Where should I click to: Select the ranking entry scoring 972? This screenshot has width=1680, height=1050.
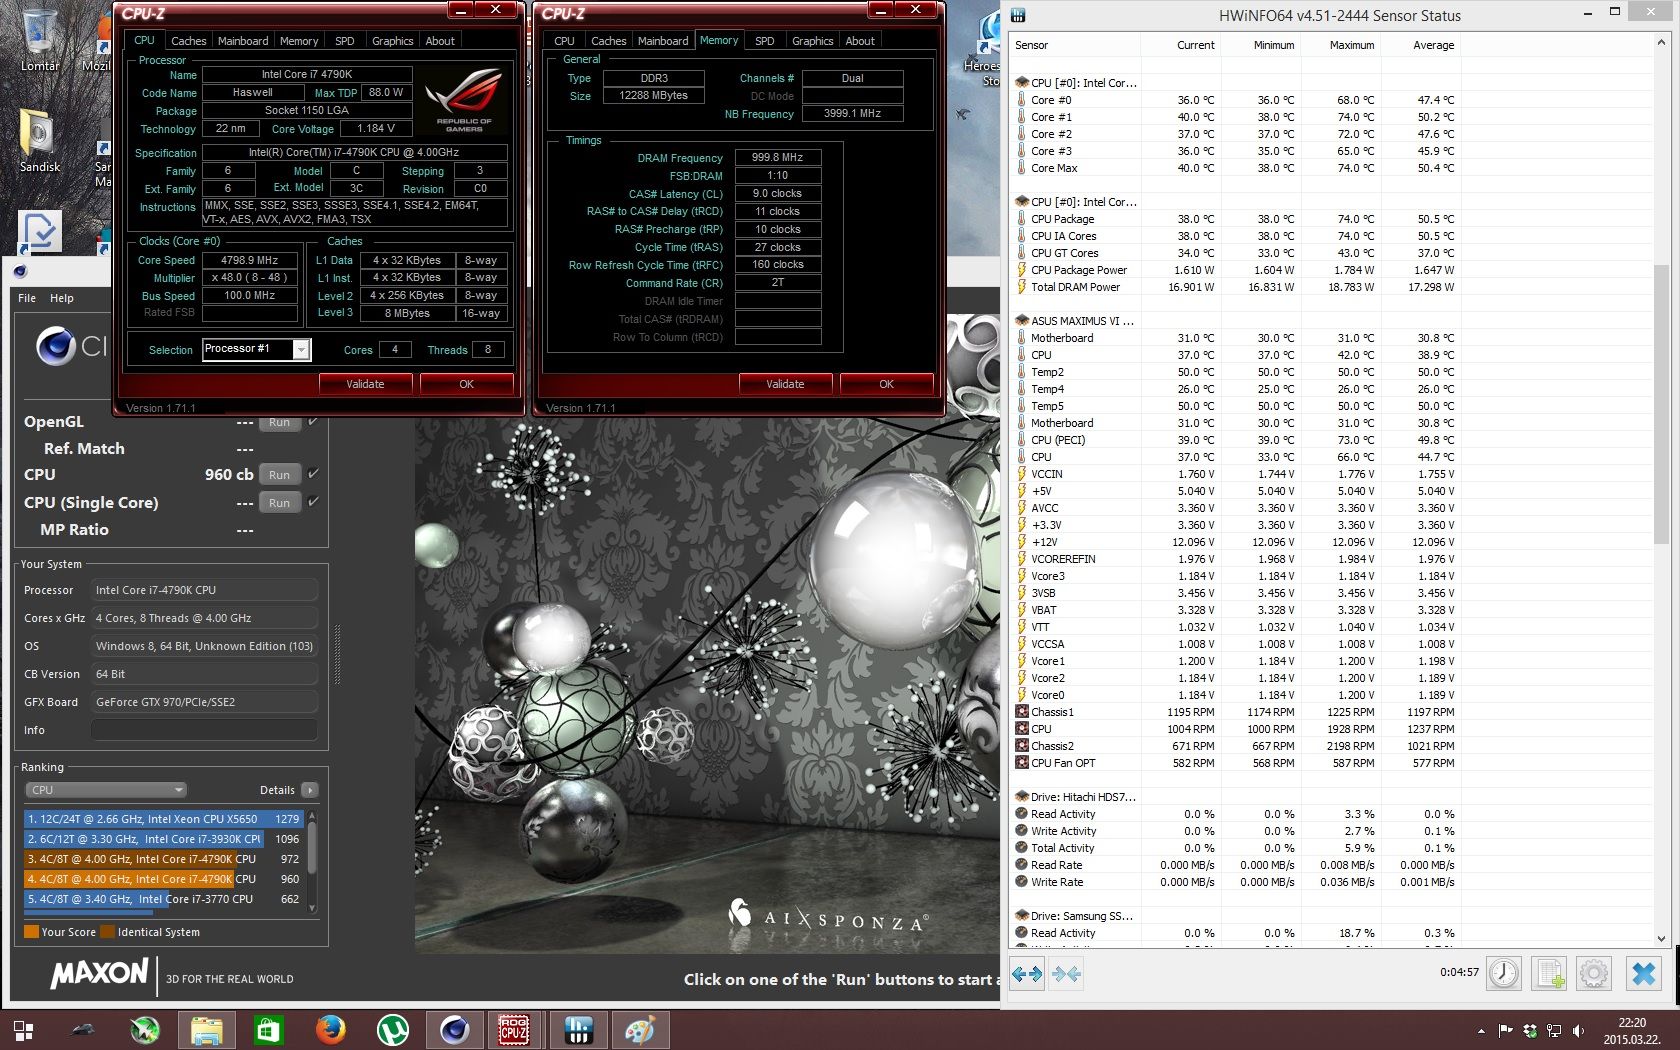point(164,858)
